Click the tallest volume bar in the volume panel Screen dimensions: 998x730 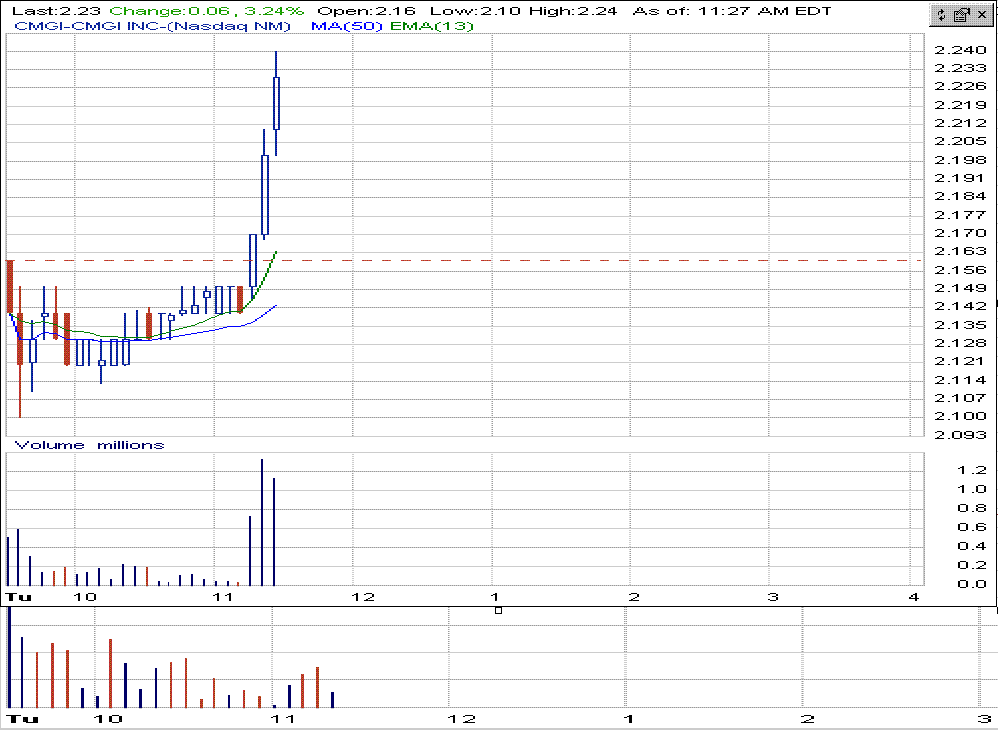(262, 522)
